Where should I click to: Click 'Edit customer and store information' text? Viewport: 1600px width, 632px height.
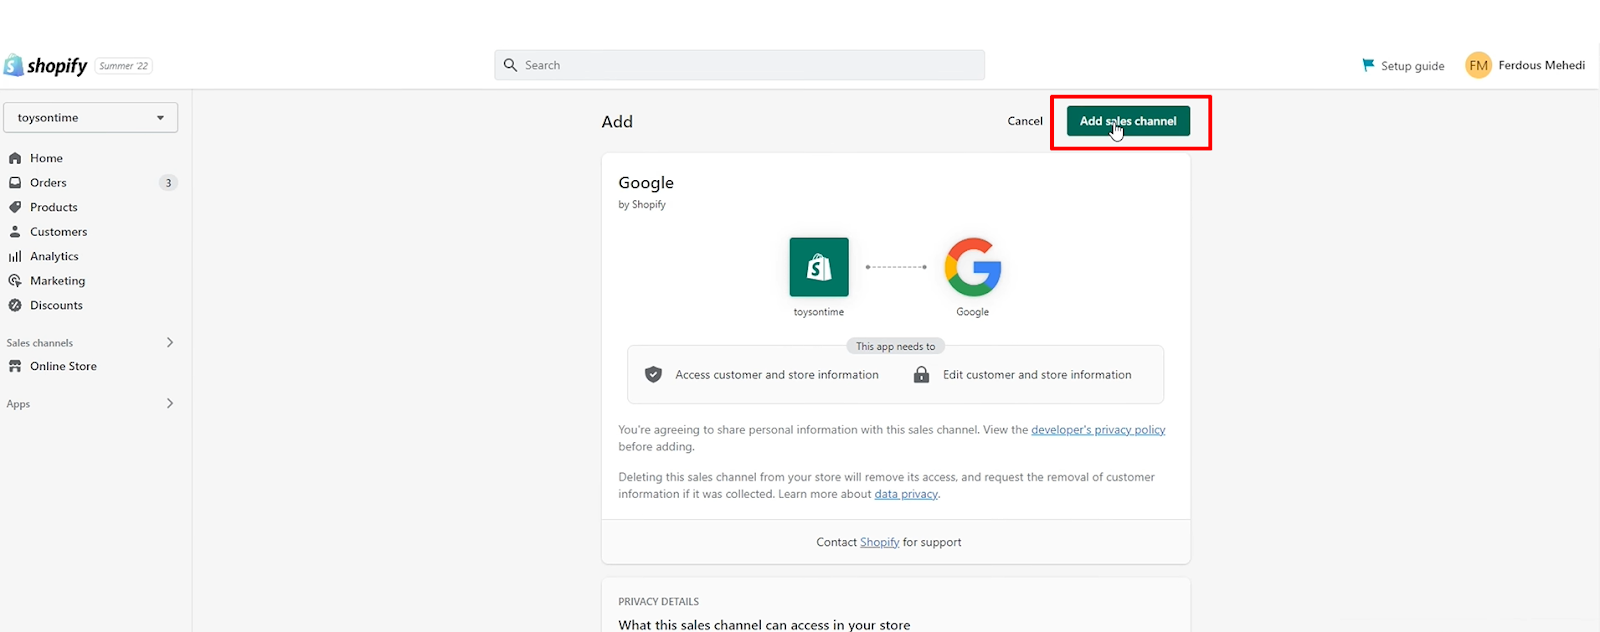pos(1037,375)
